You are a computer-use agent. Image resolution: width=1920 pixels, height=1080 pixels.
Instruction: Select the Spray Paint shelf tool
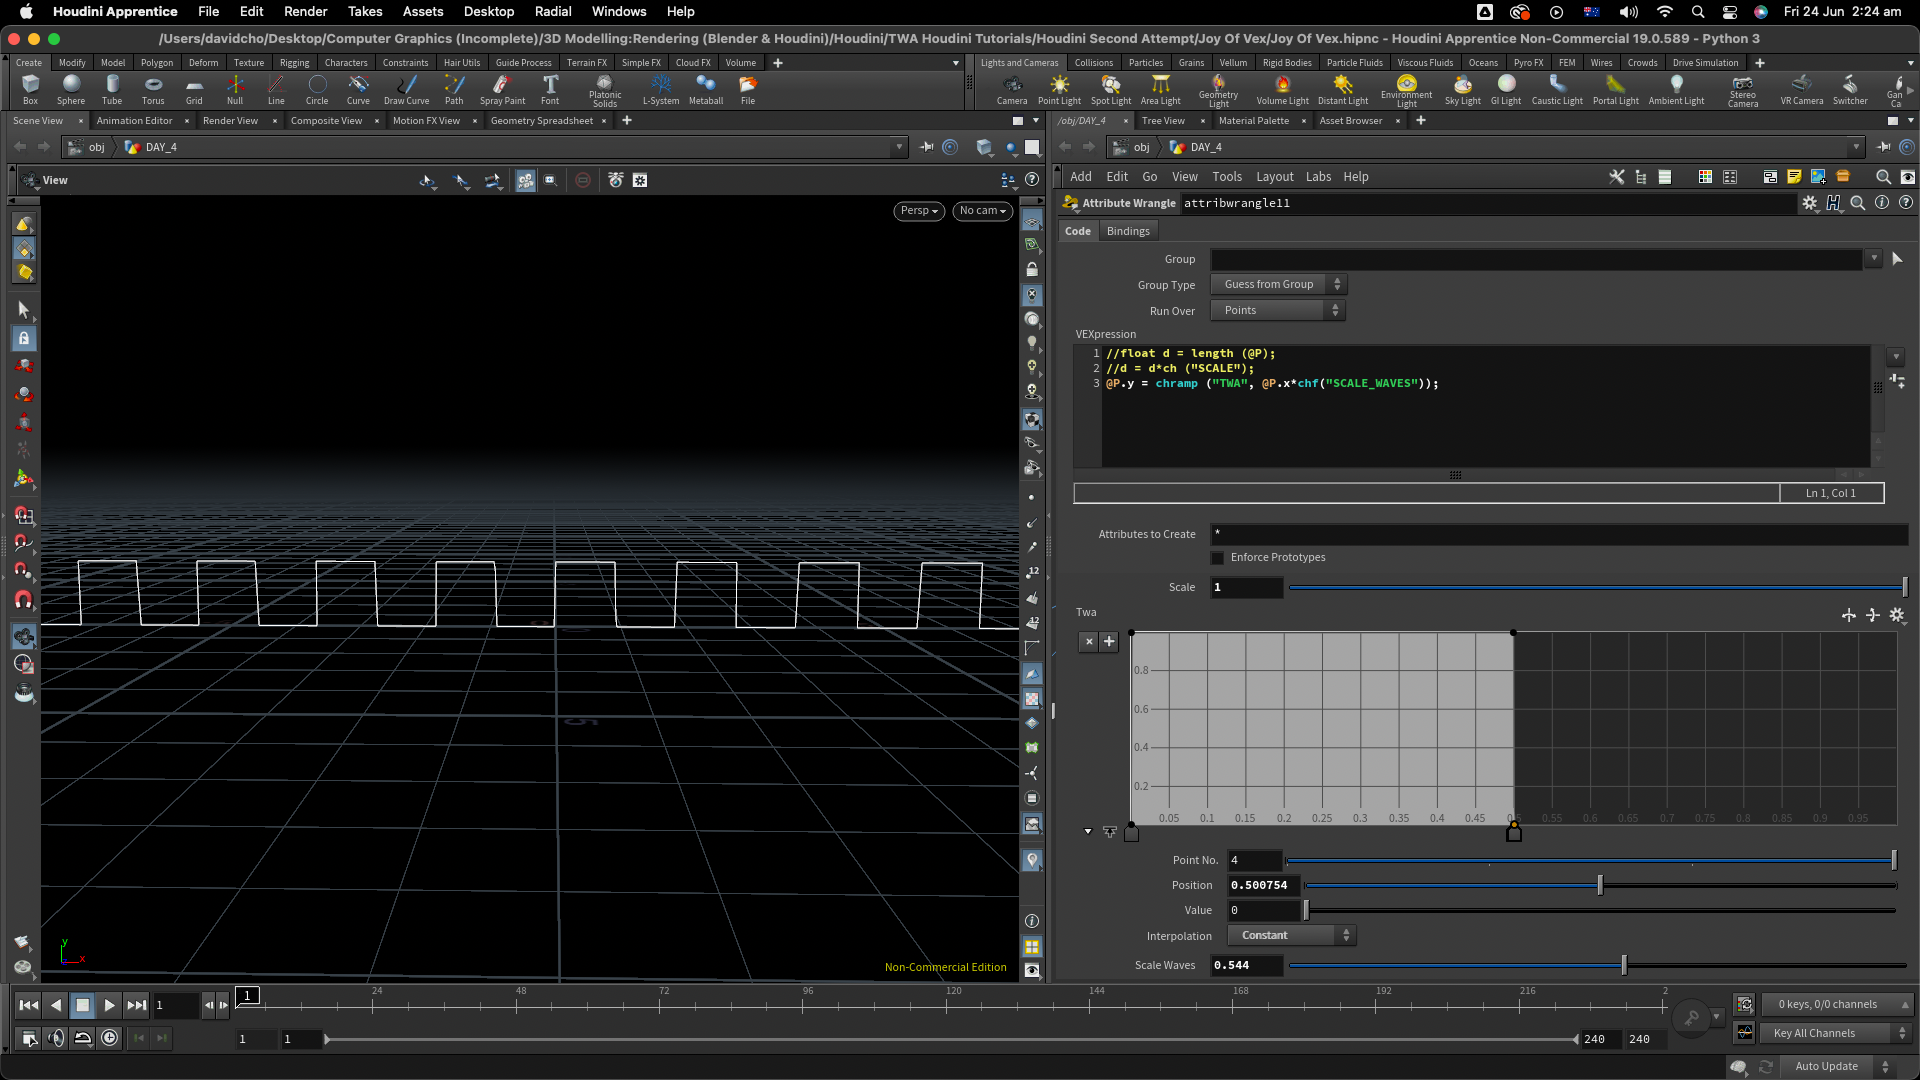(502, 88)
